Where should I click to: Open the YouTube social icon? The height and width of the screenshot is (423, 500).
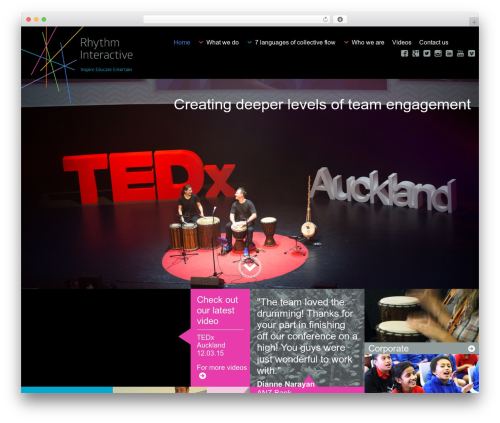click(x=460, y=53)
